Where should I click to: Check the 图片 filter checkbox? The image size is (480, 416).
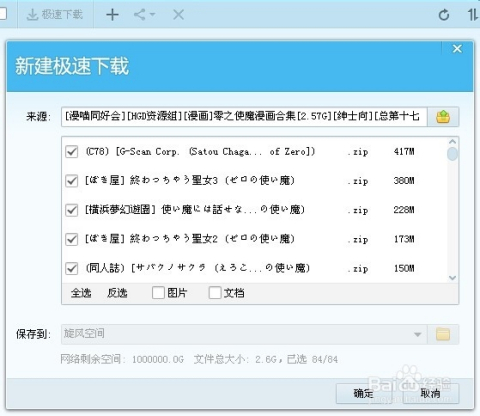(158, 293)
